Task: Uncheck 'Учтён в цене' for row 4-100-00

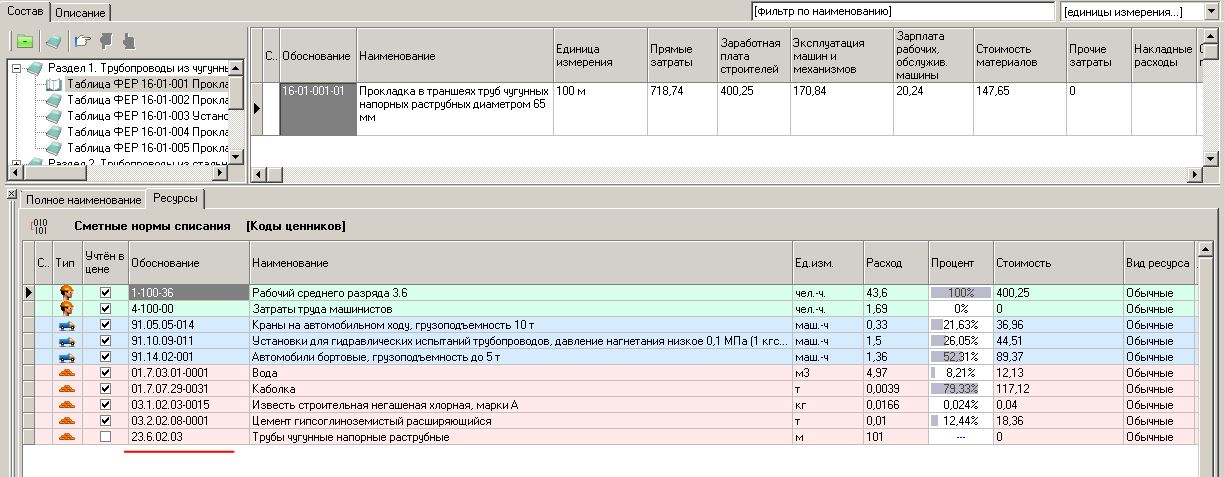Action: pos(105,309)
